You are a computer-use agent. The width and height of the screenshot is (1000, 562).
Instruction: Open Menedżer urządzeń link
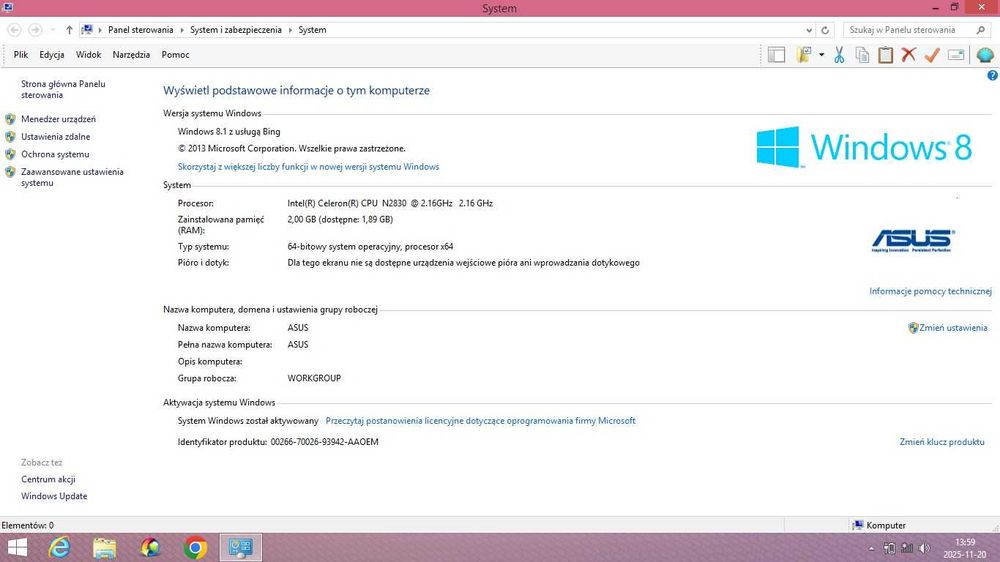(x=58, y=119)
